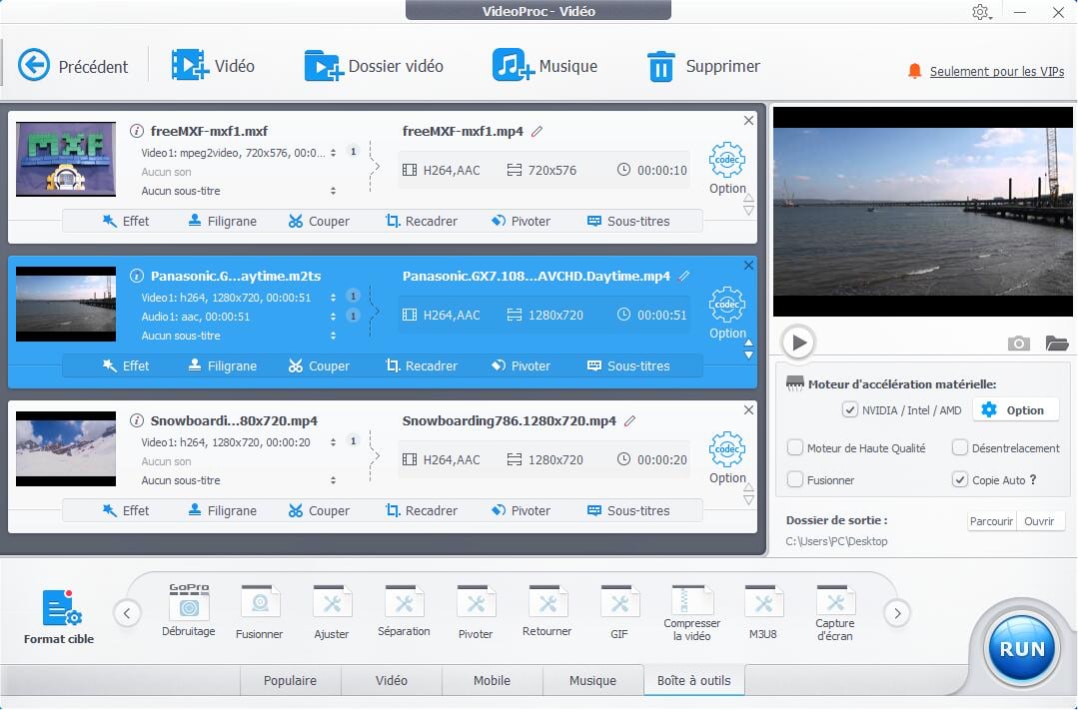Expand Aucun sous-titre dropdown for freeMXF video
1078x710 pixels.
tap(333, 191)
